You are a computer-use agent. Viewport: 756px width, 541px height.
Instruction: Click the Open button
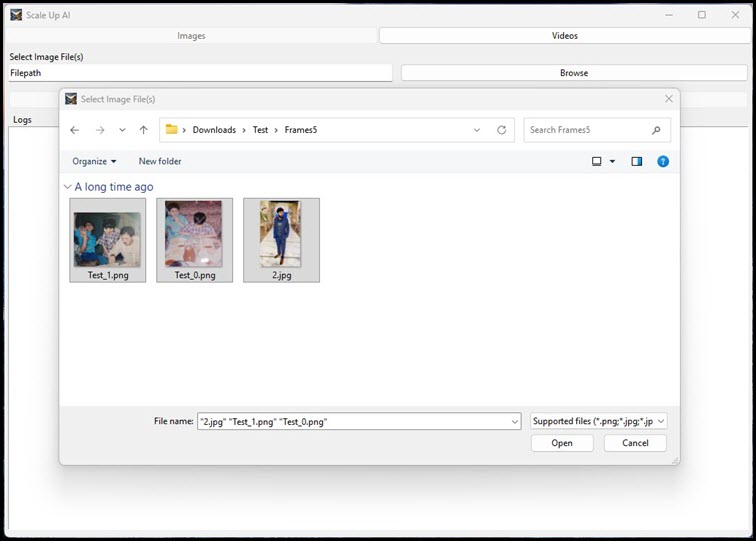coord(562,443)
